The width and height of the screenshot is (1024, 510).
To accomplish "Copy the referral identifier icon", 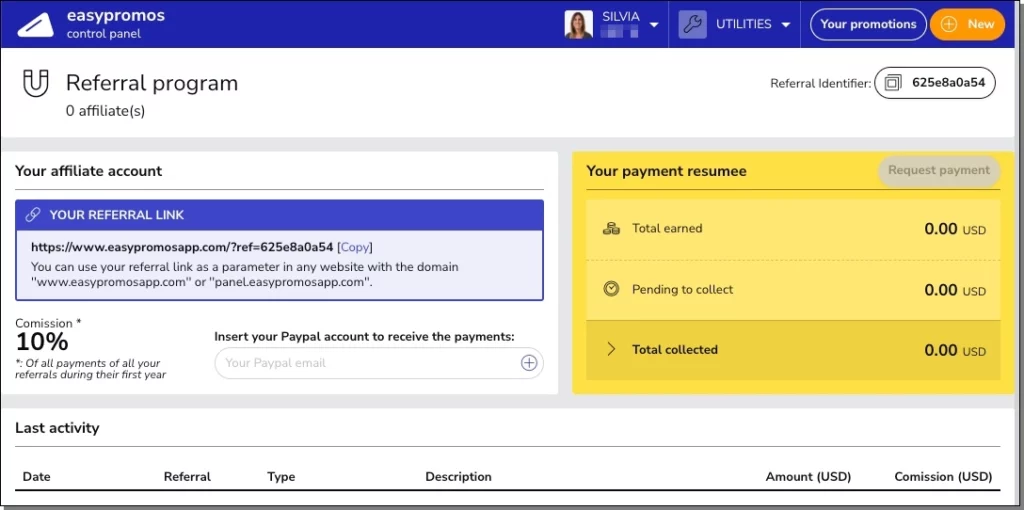I will click(x=893, y=83).
